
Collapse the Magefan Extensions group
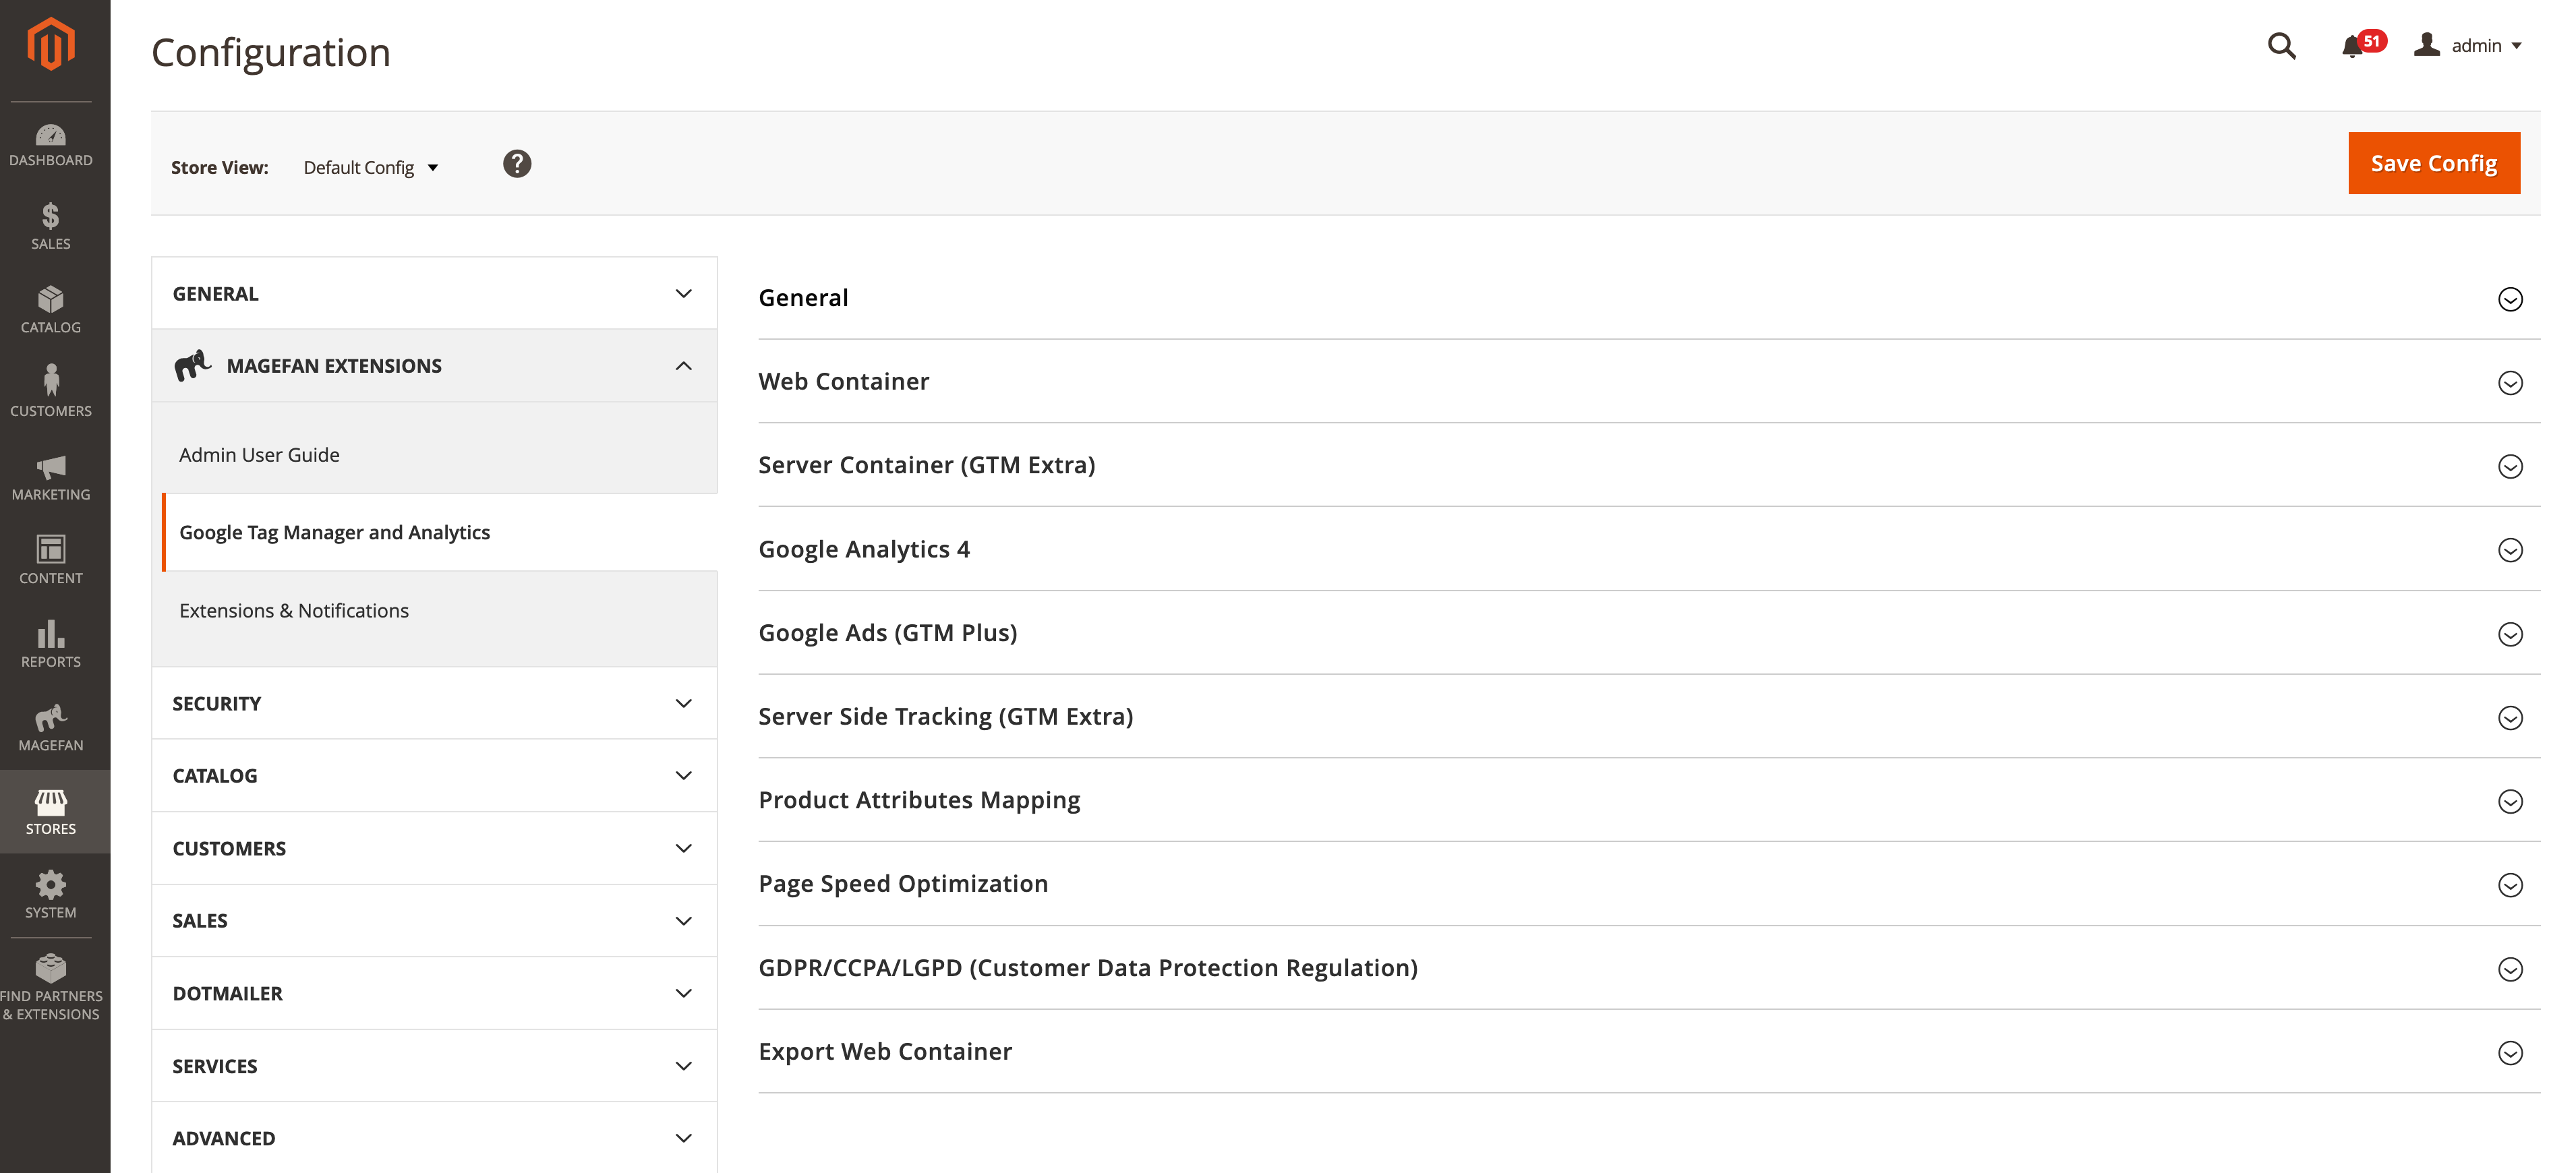pos(434,366)
